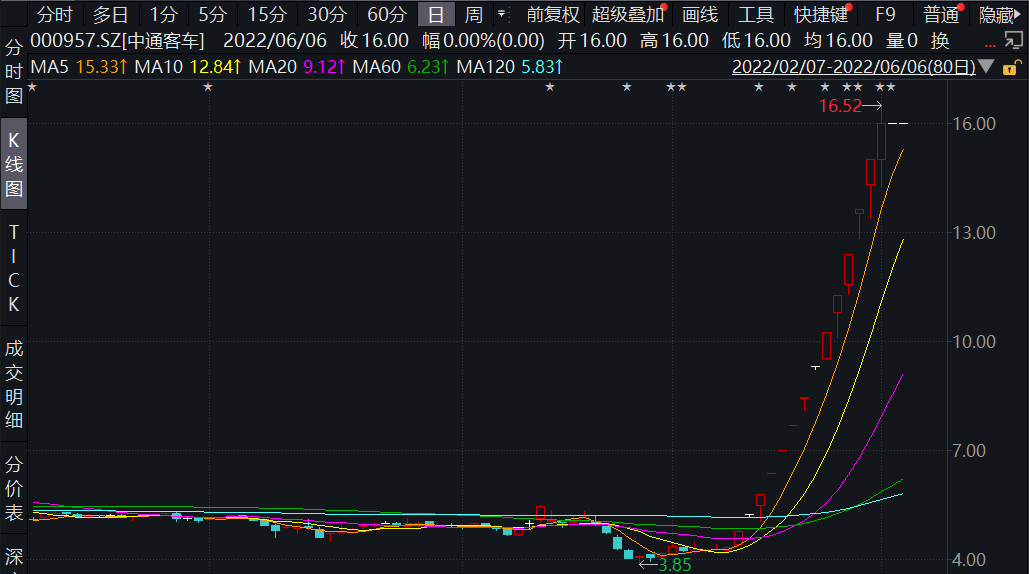Open the 普通 mode dropdown

click(940, 14)
